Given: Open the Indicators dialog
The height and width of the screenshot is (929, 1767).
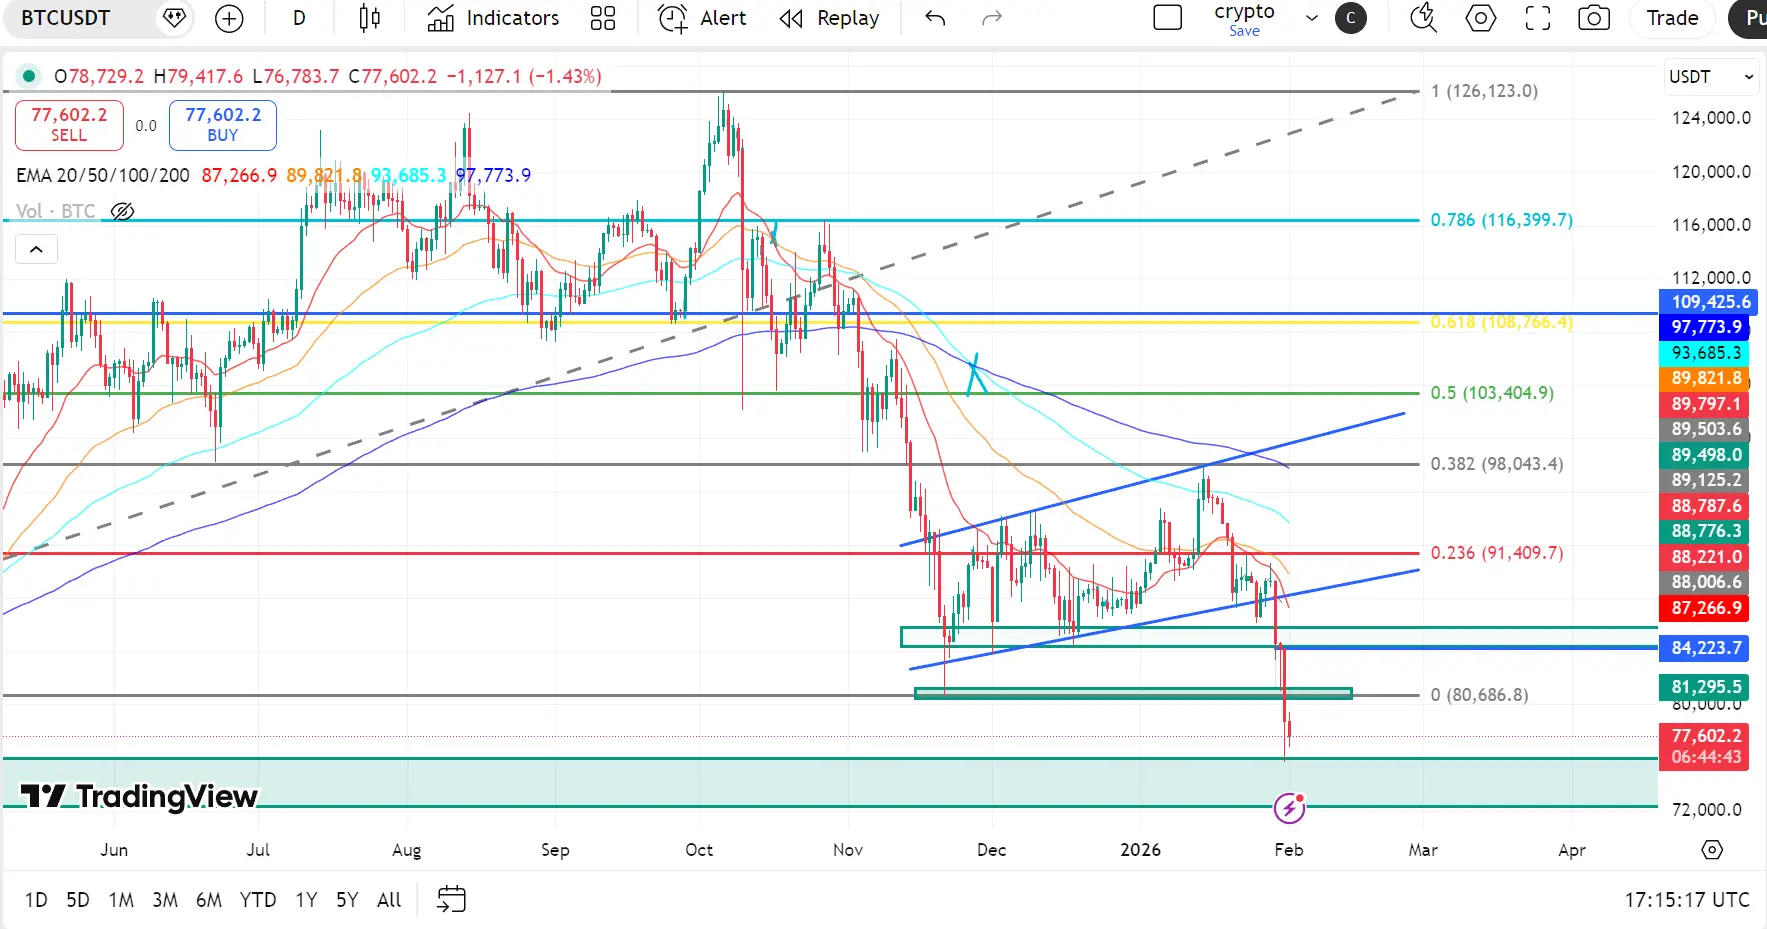Looking at the screenshot, I should pyautogui.click(x=493, y=18).
